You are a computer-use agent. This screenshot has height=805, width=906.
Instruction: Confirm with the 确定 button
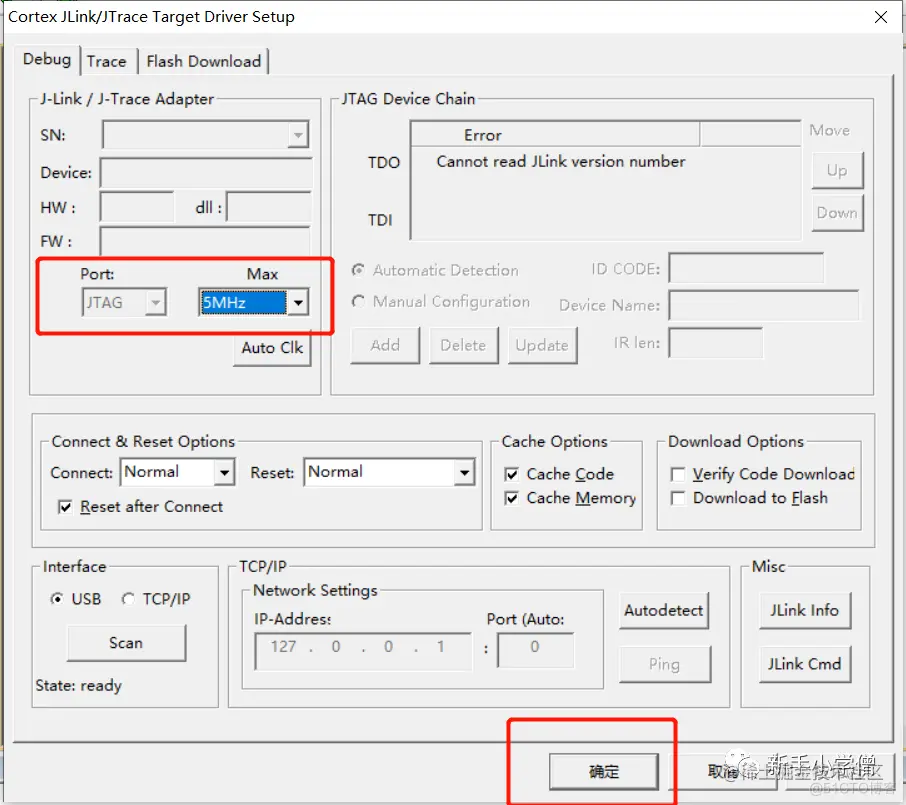(x=603, y=771)
